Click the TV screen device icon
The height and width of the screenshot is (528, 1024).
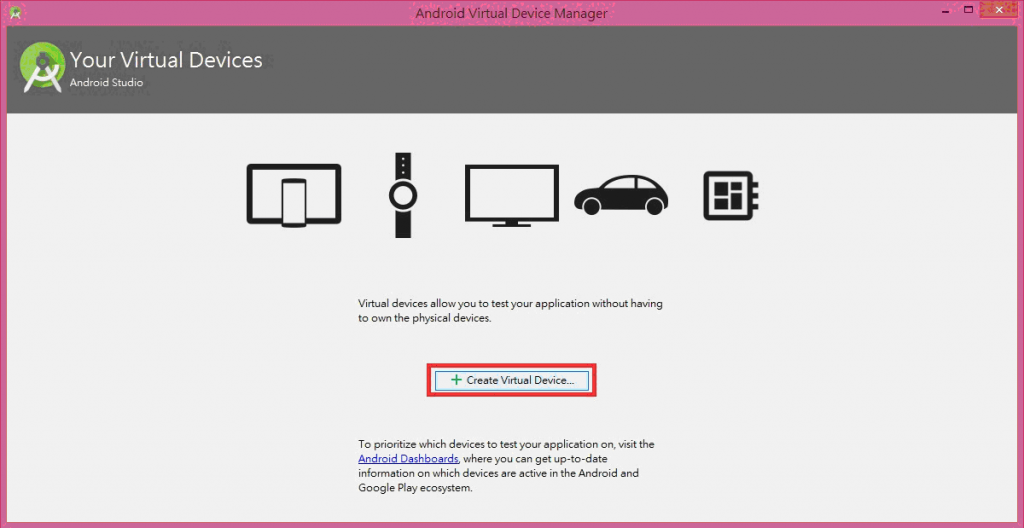point(511,195)
